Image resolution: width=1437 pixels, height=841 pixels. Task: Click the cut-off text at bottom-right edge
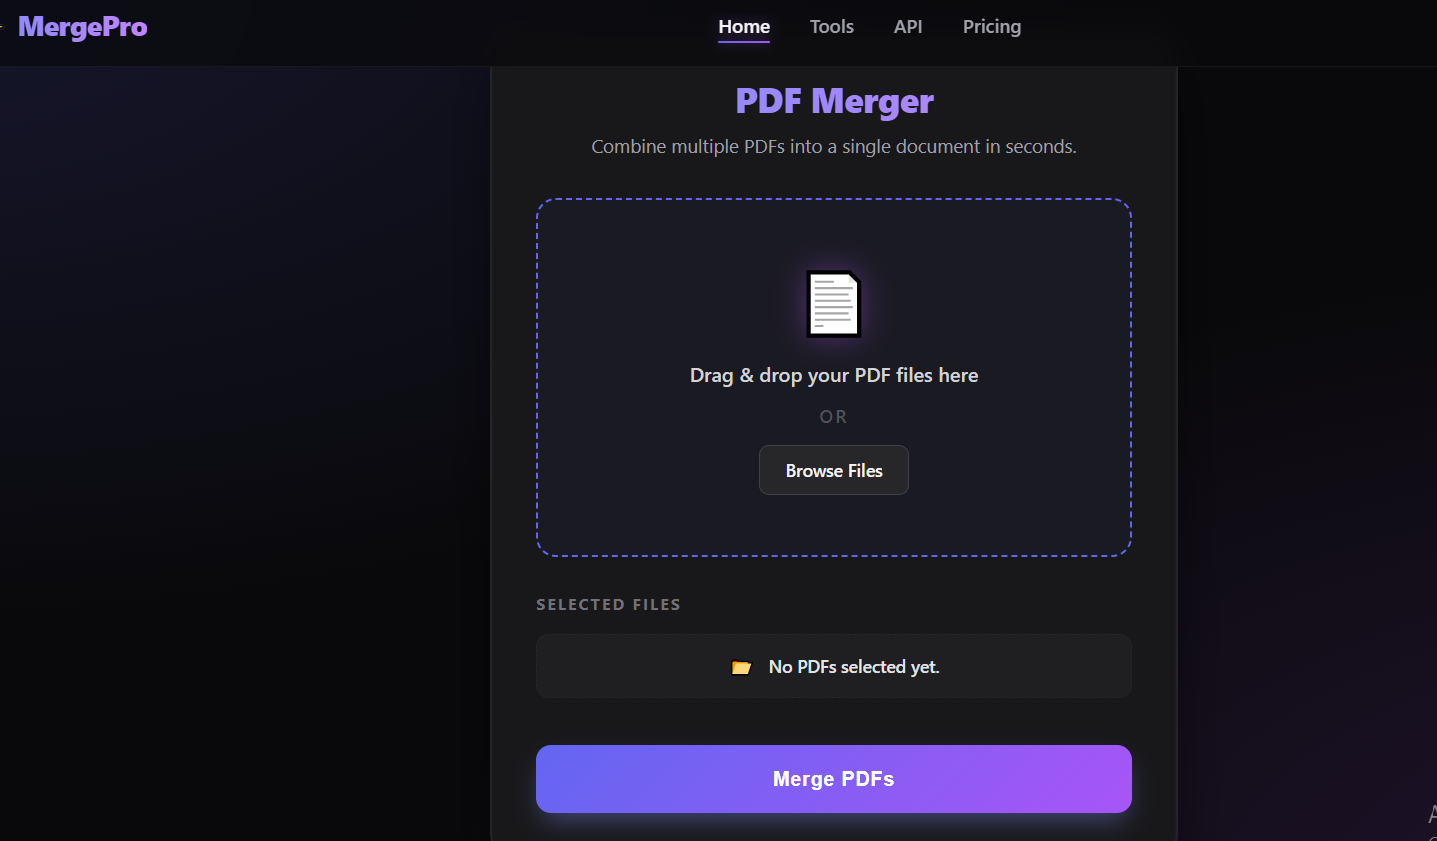click(1432, 815)
